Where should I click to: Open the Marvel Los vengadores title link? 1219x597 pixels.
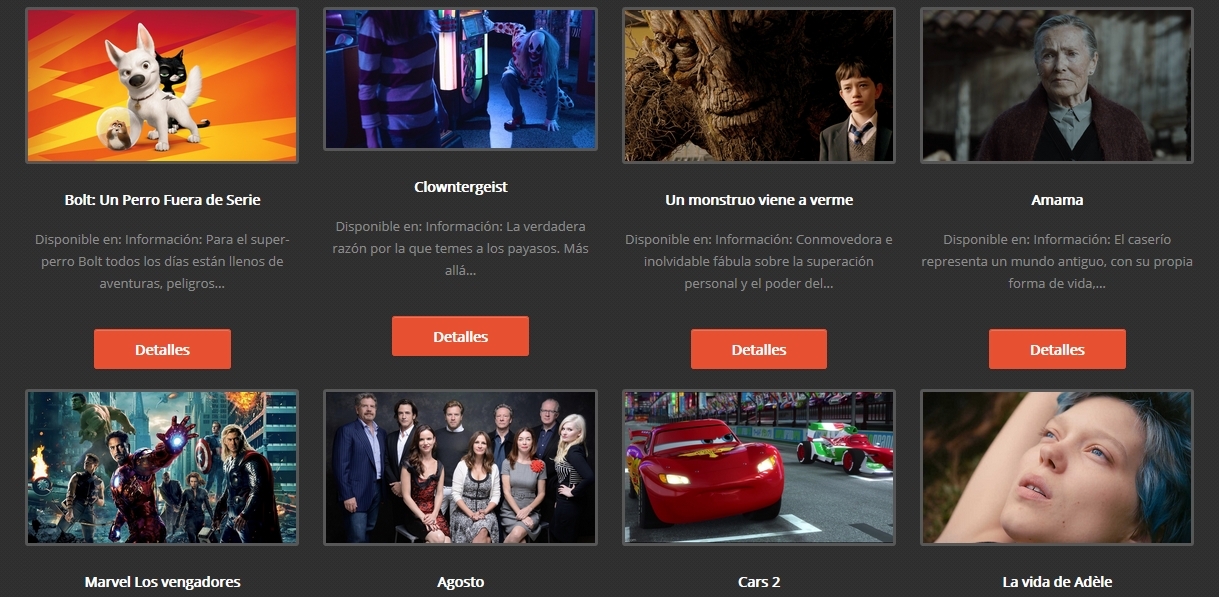point(162,582)
